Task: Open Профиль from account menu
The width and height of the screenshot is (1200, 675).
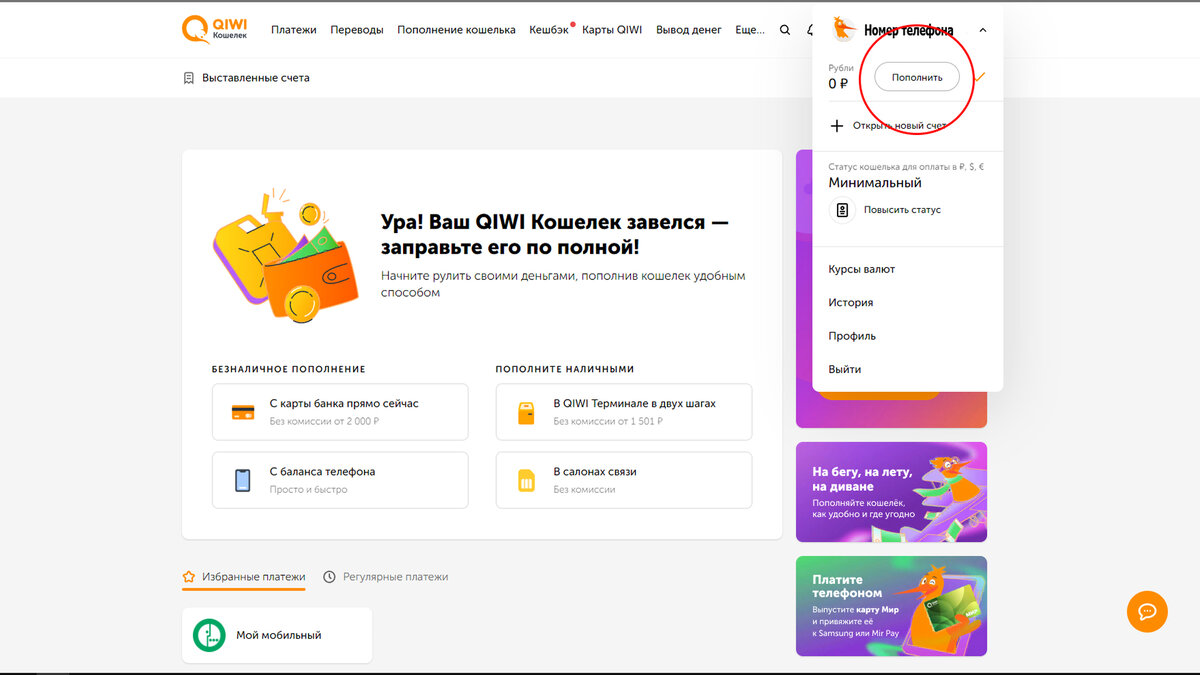Action: coord(852,336)
